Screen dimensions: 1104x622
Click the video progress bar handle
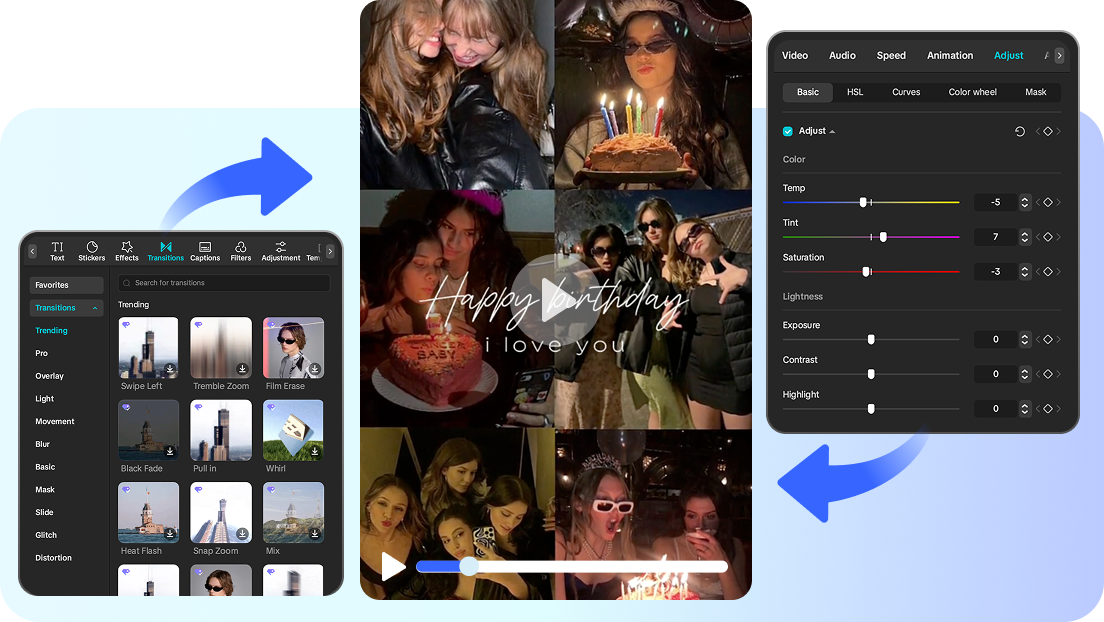(x=469, y=566)
